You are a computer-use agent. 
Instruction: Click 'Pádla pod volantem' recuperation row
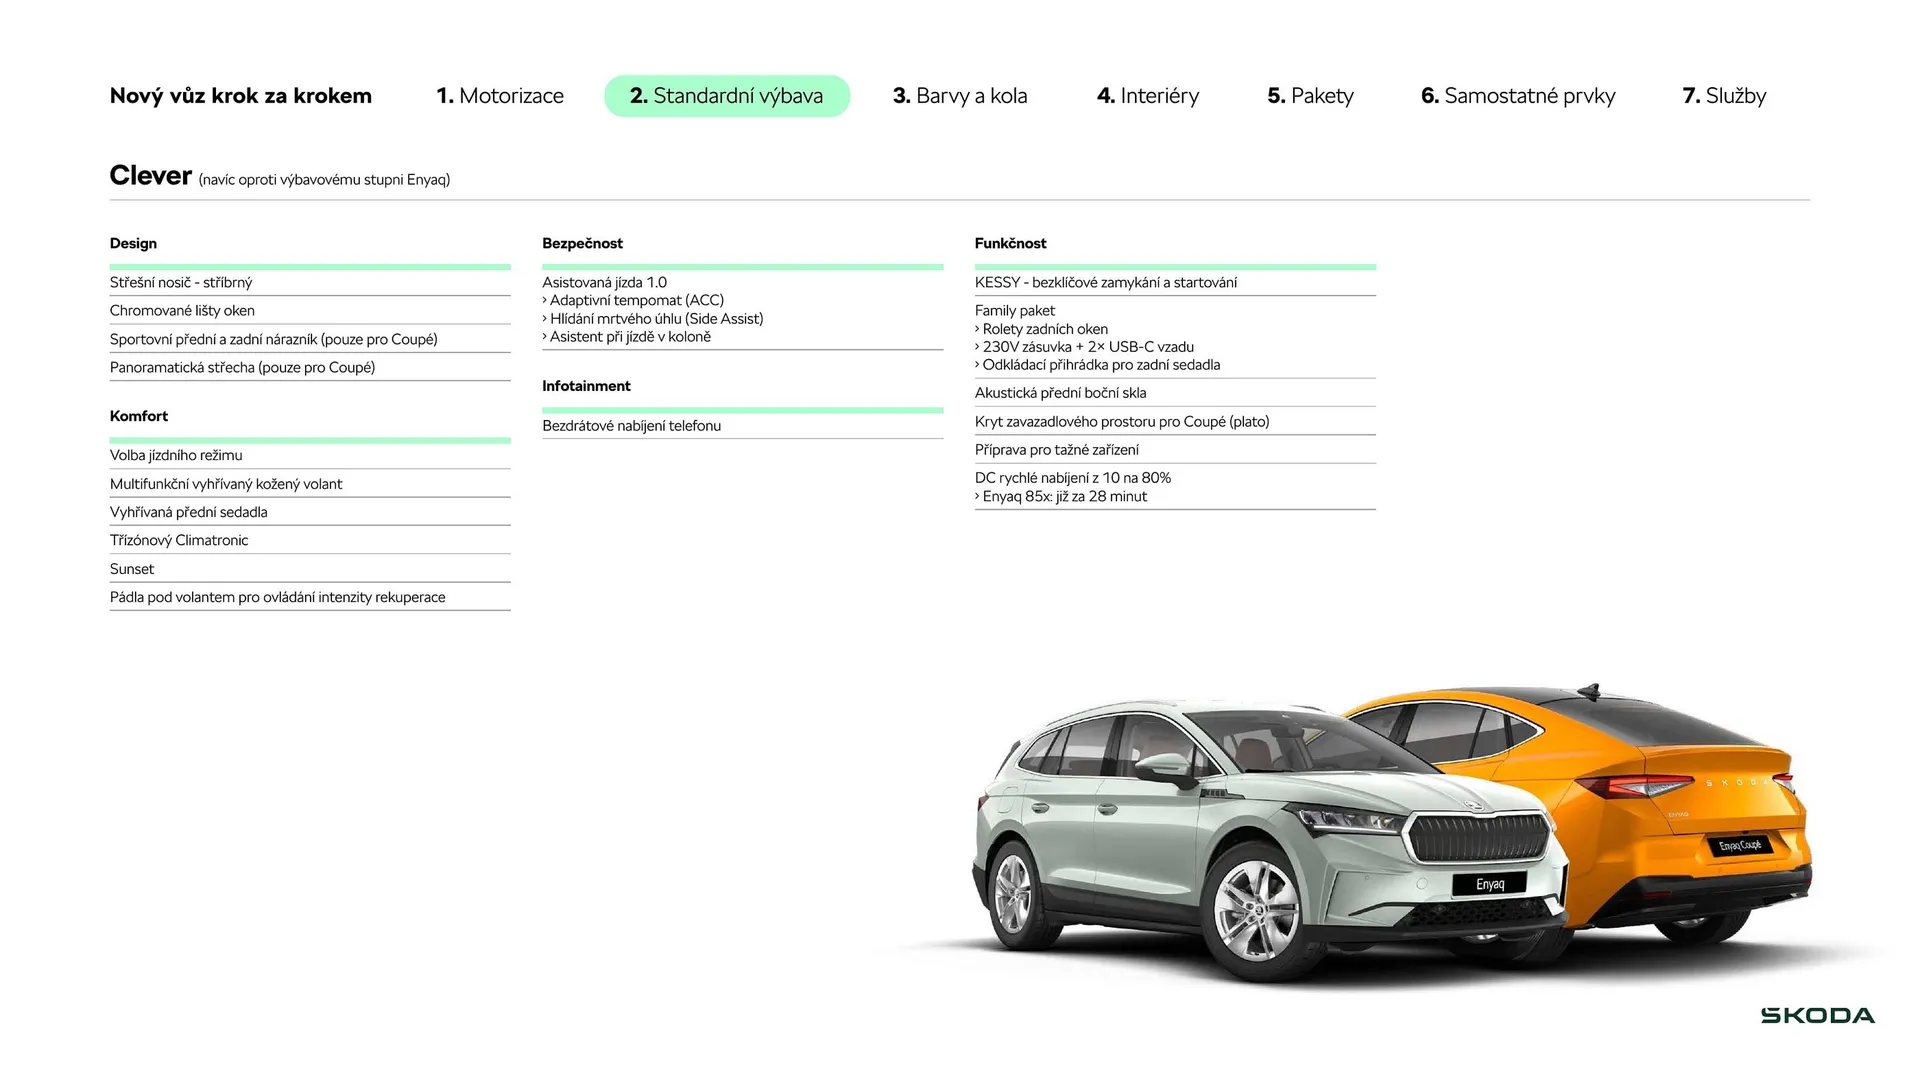[310, 597]
